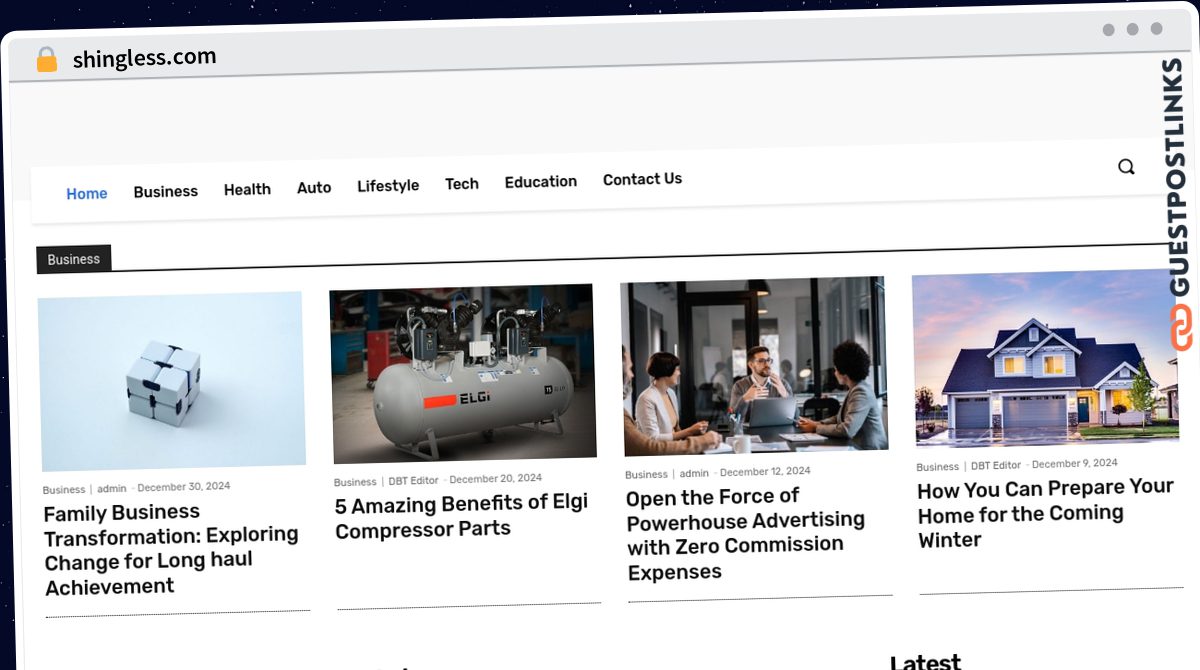Image resolution: width=1200 pixels, height=670 pixels.
Task: Click the December 9, 2024 date
Action: coord(1075,464)
